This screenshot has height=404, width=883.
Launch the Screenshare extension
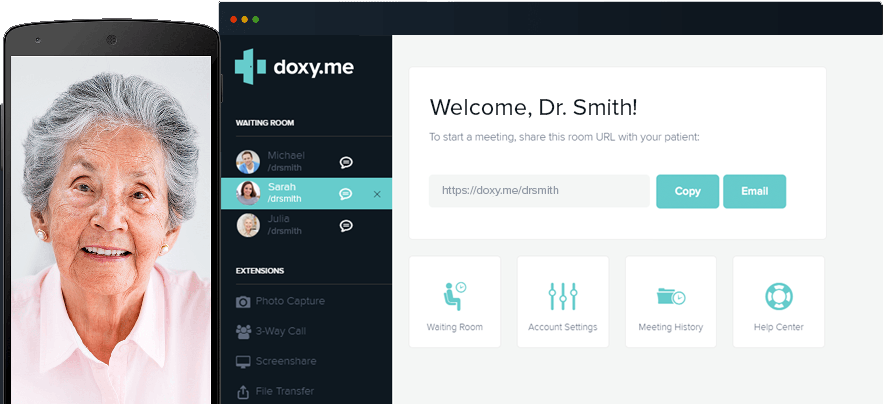tap(276, 362)
